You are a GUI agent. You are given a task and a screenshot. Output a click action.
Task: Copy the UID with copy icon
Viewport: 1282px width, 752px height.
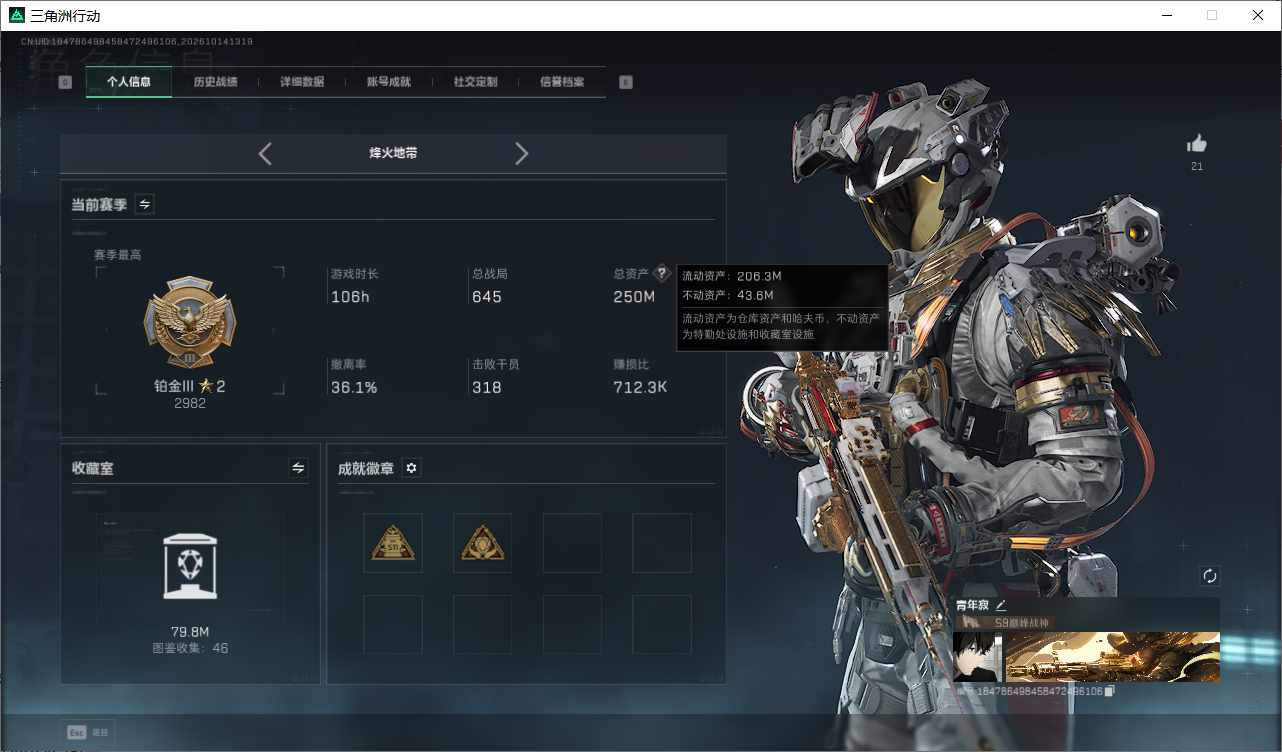click(1109, 691)
